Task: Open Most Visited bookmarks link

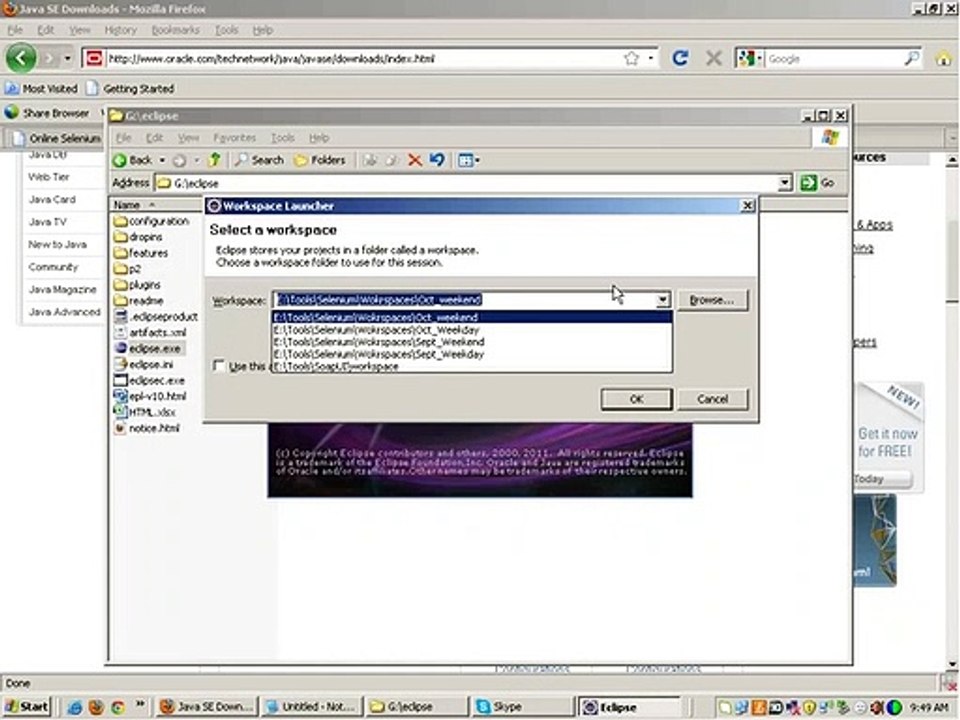Action: pyautogui.click(x=41, y=89)
